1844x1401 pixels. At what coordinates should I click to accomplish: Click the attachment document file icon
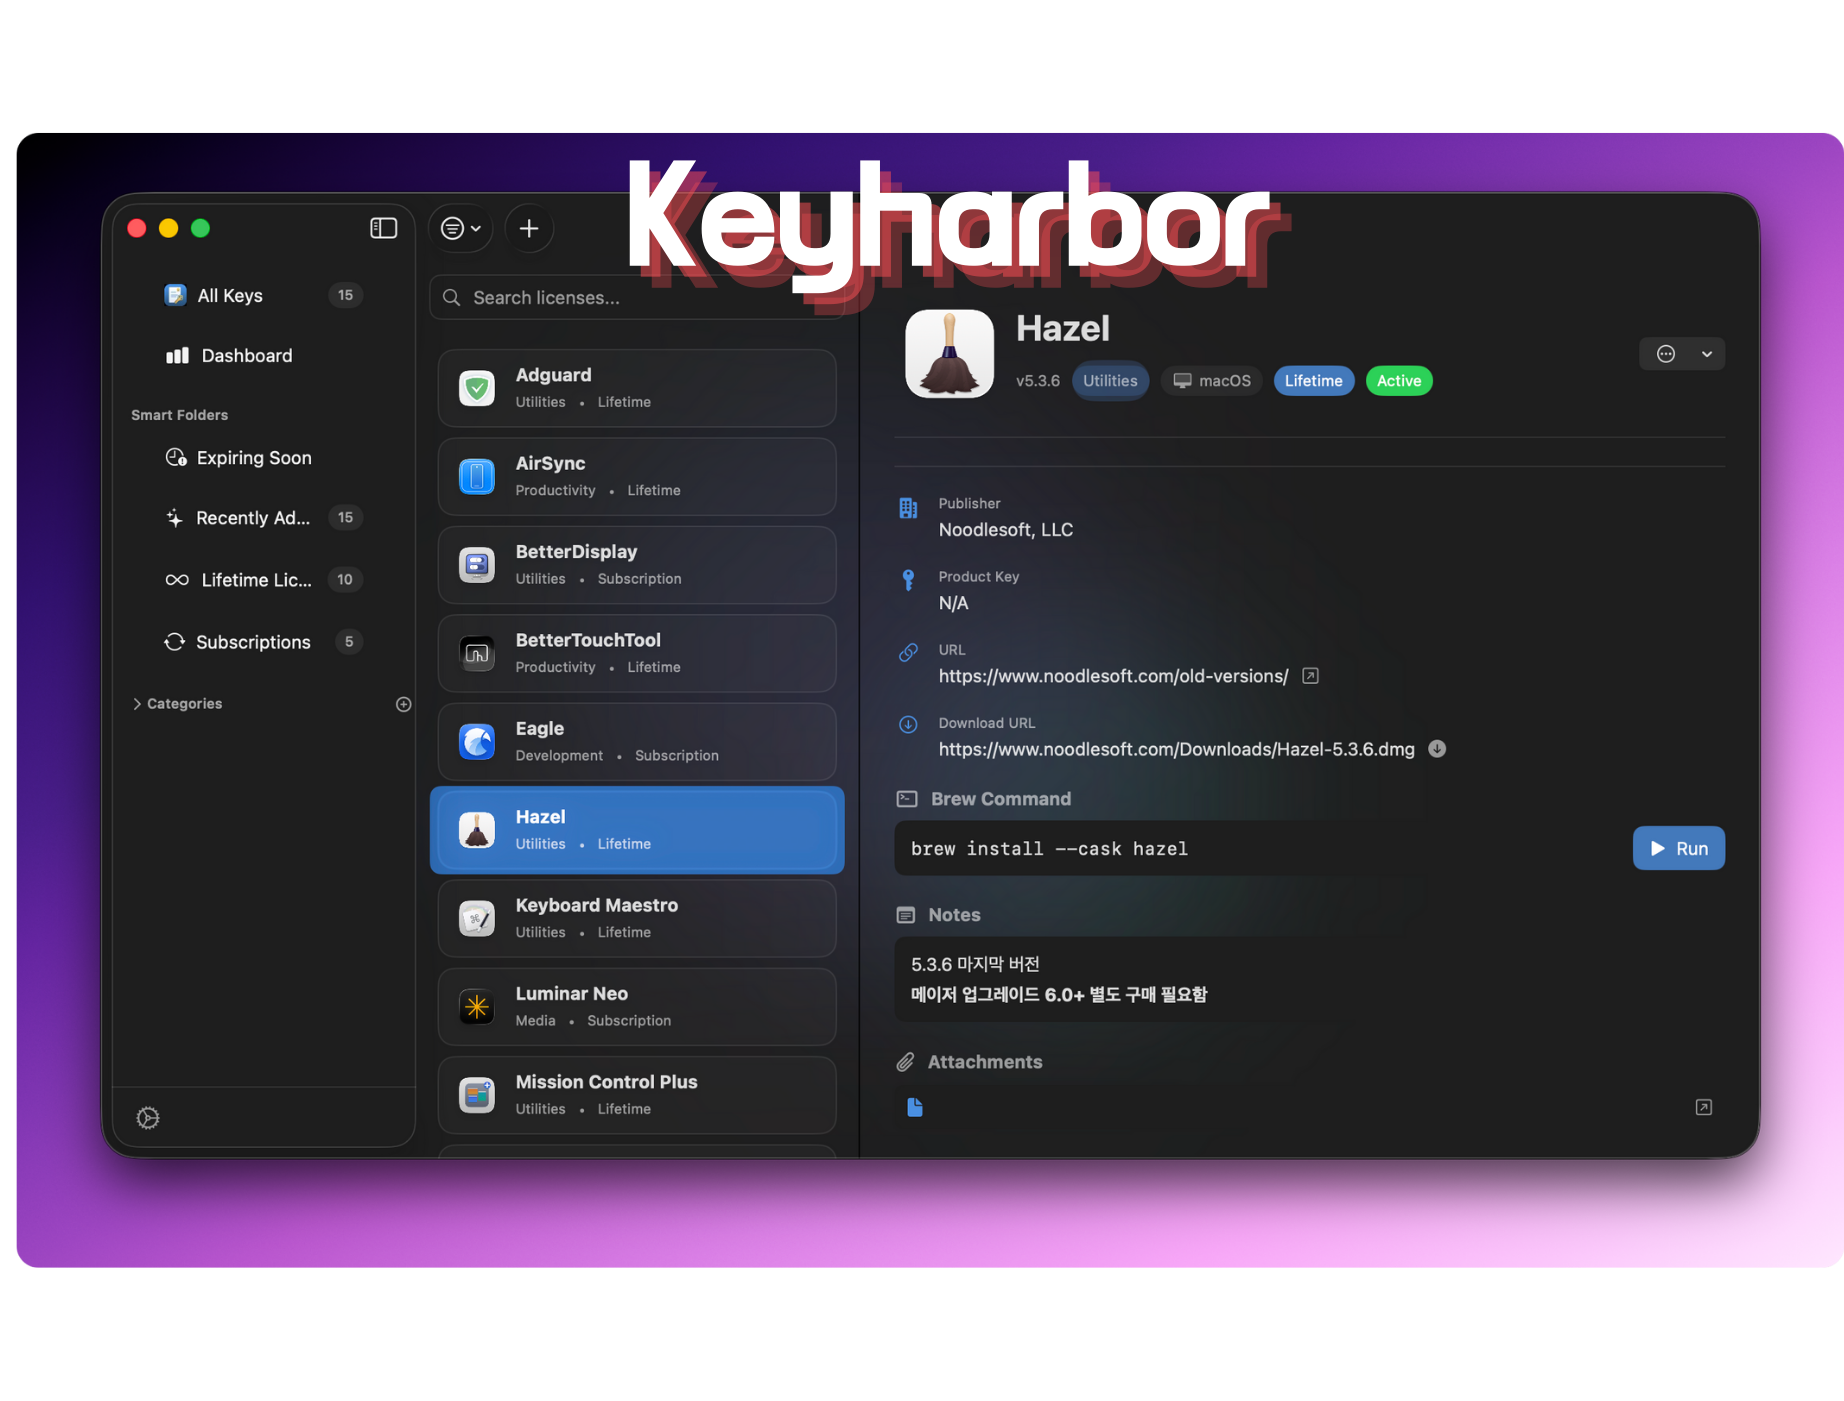coord(915,1107)
